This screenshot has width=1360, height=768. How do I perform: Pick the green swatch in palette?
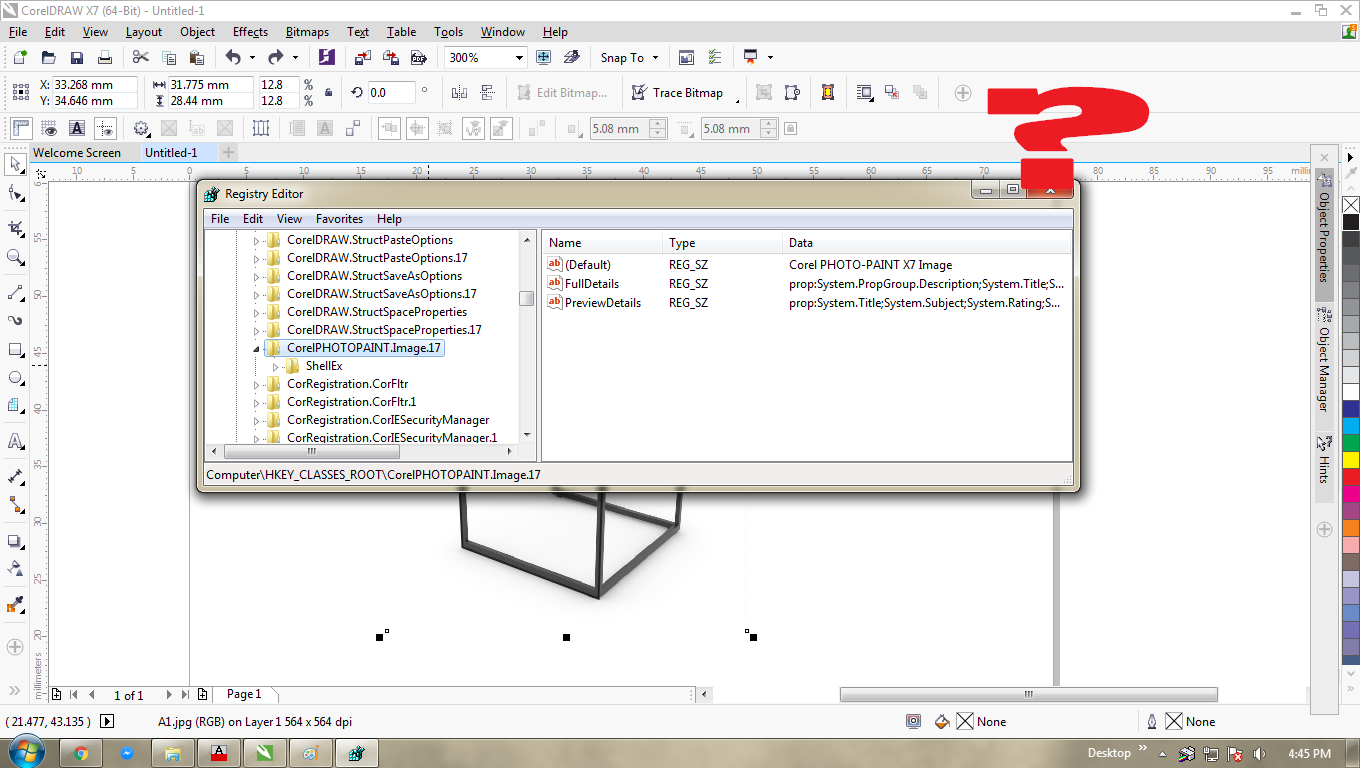[1351, 443]
